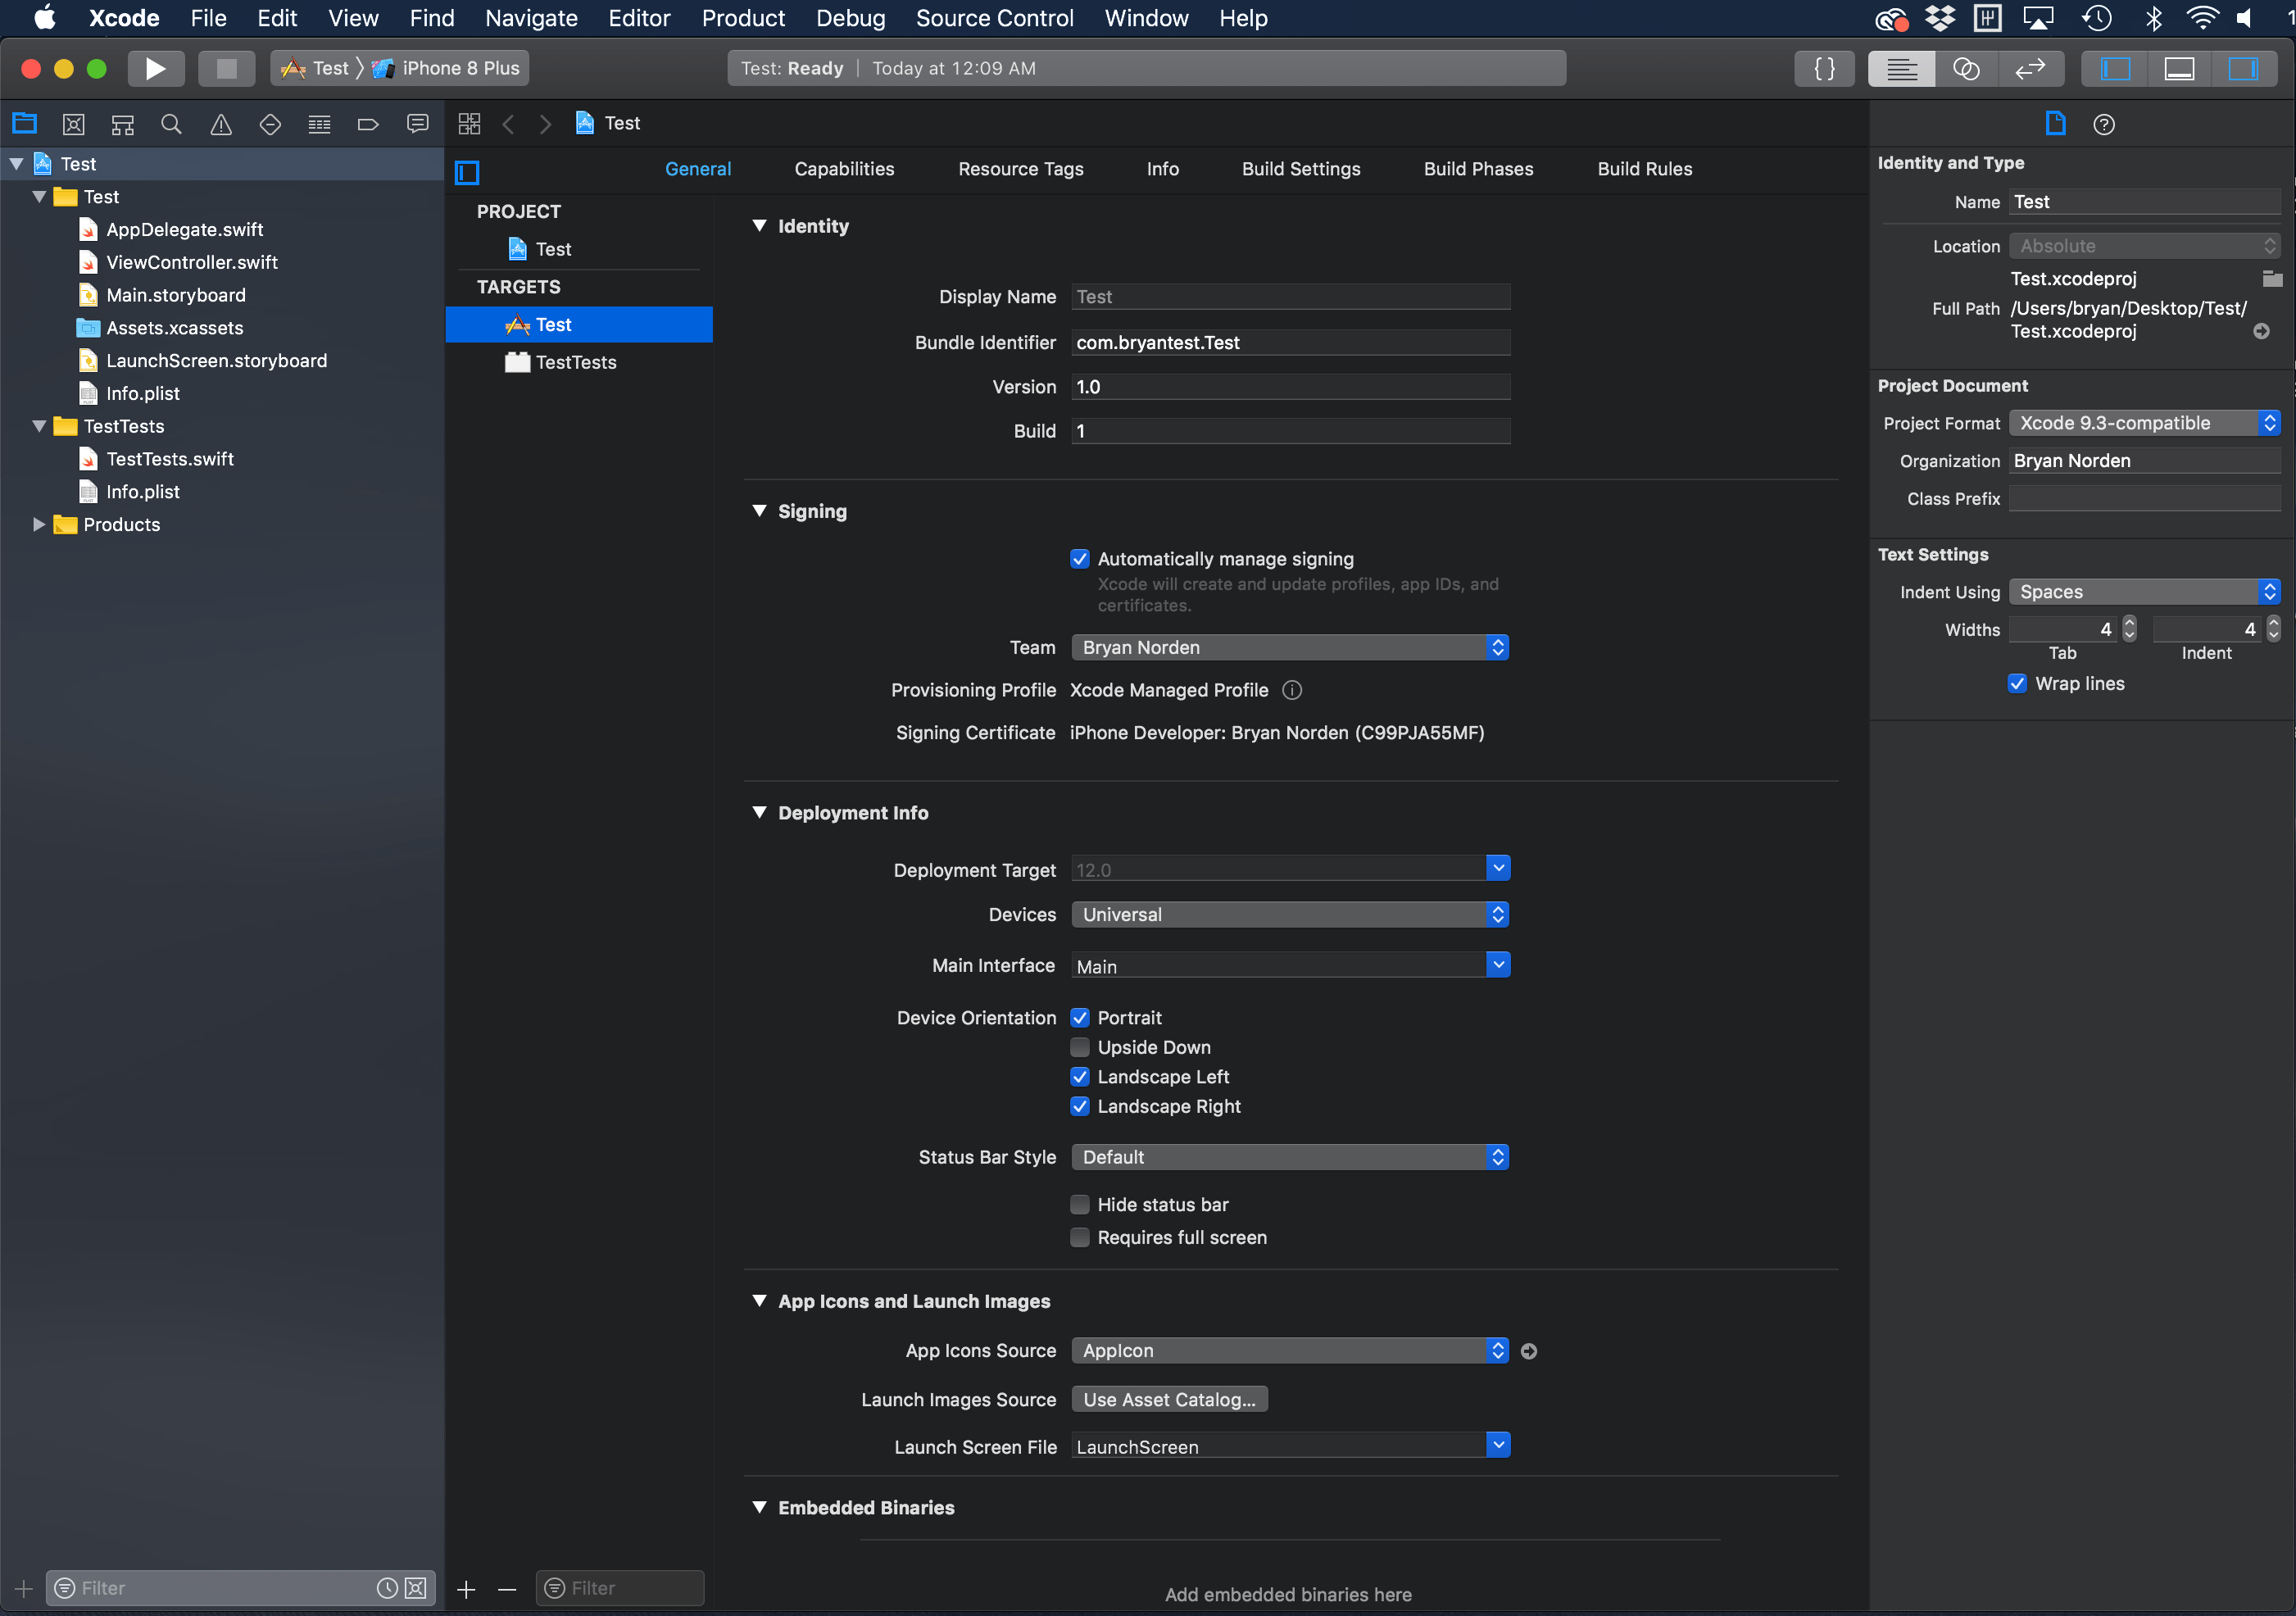Check Hide status bar option

point(1079,1204)
